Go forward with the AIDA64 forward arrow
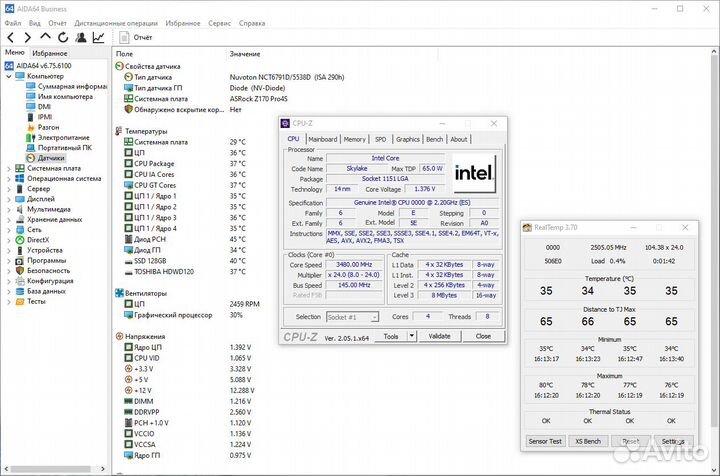 click(x=28, y=38)
